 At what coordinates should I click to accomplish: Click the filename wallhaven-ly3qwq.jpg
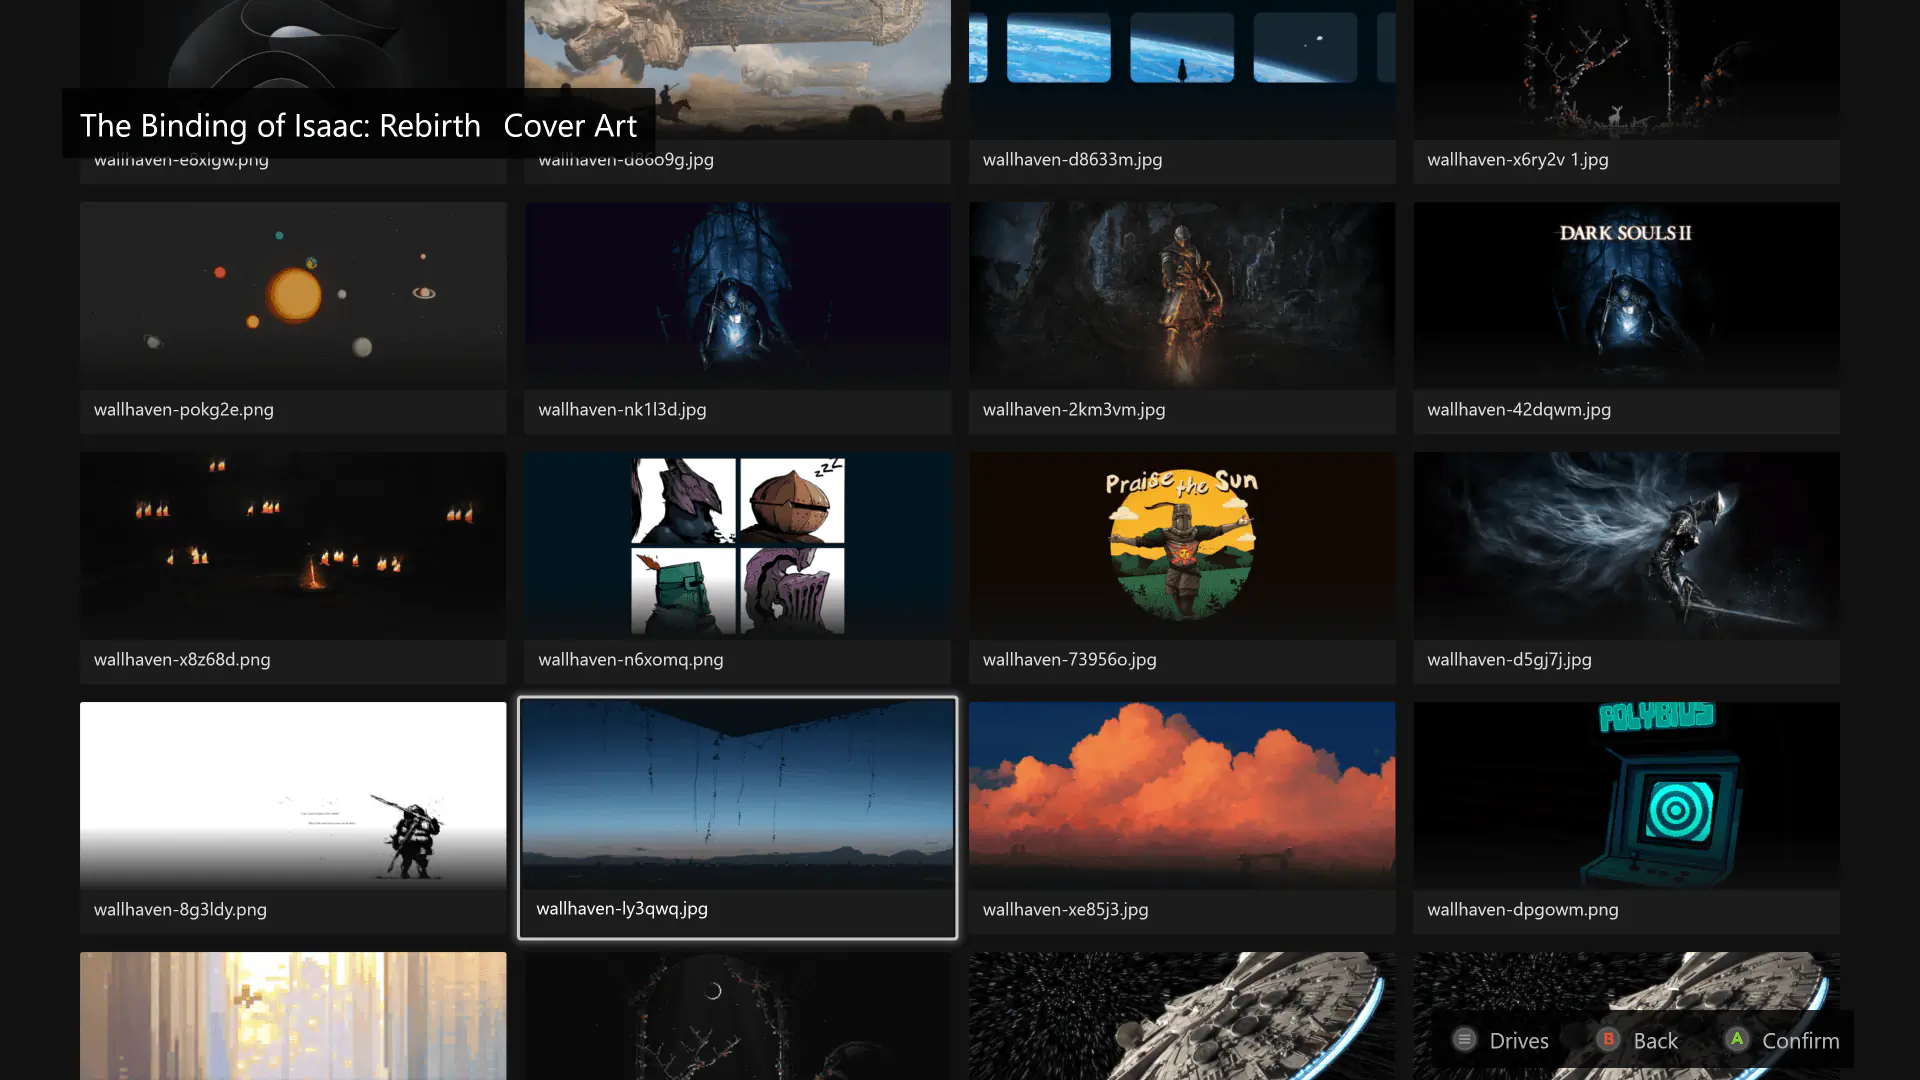point(622,909)
